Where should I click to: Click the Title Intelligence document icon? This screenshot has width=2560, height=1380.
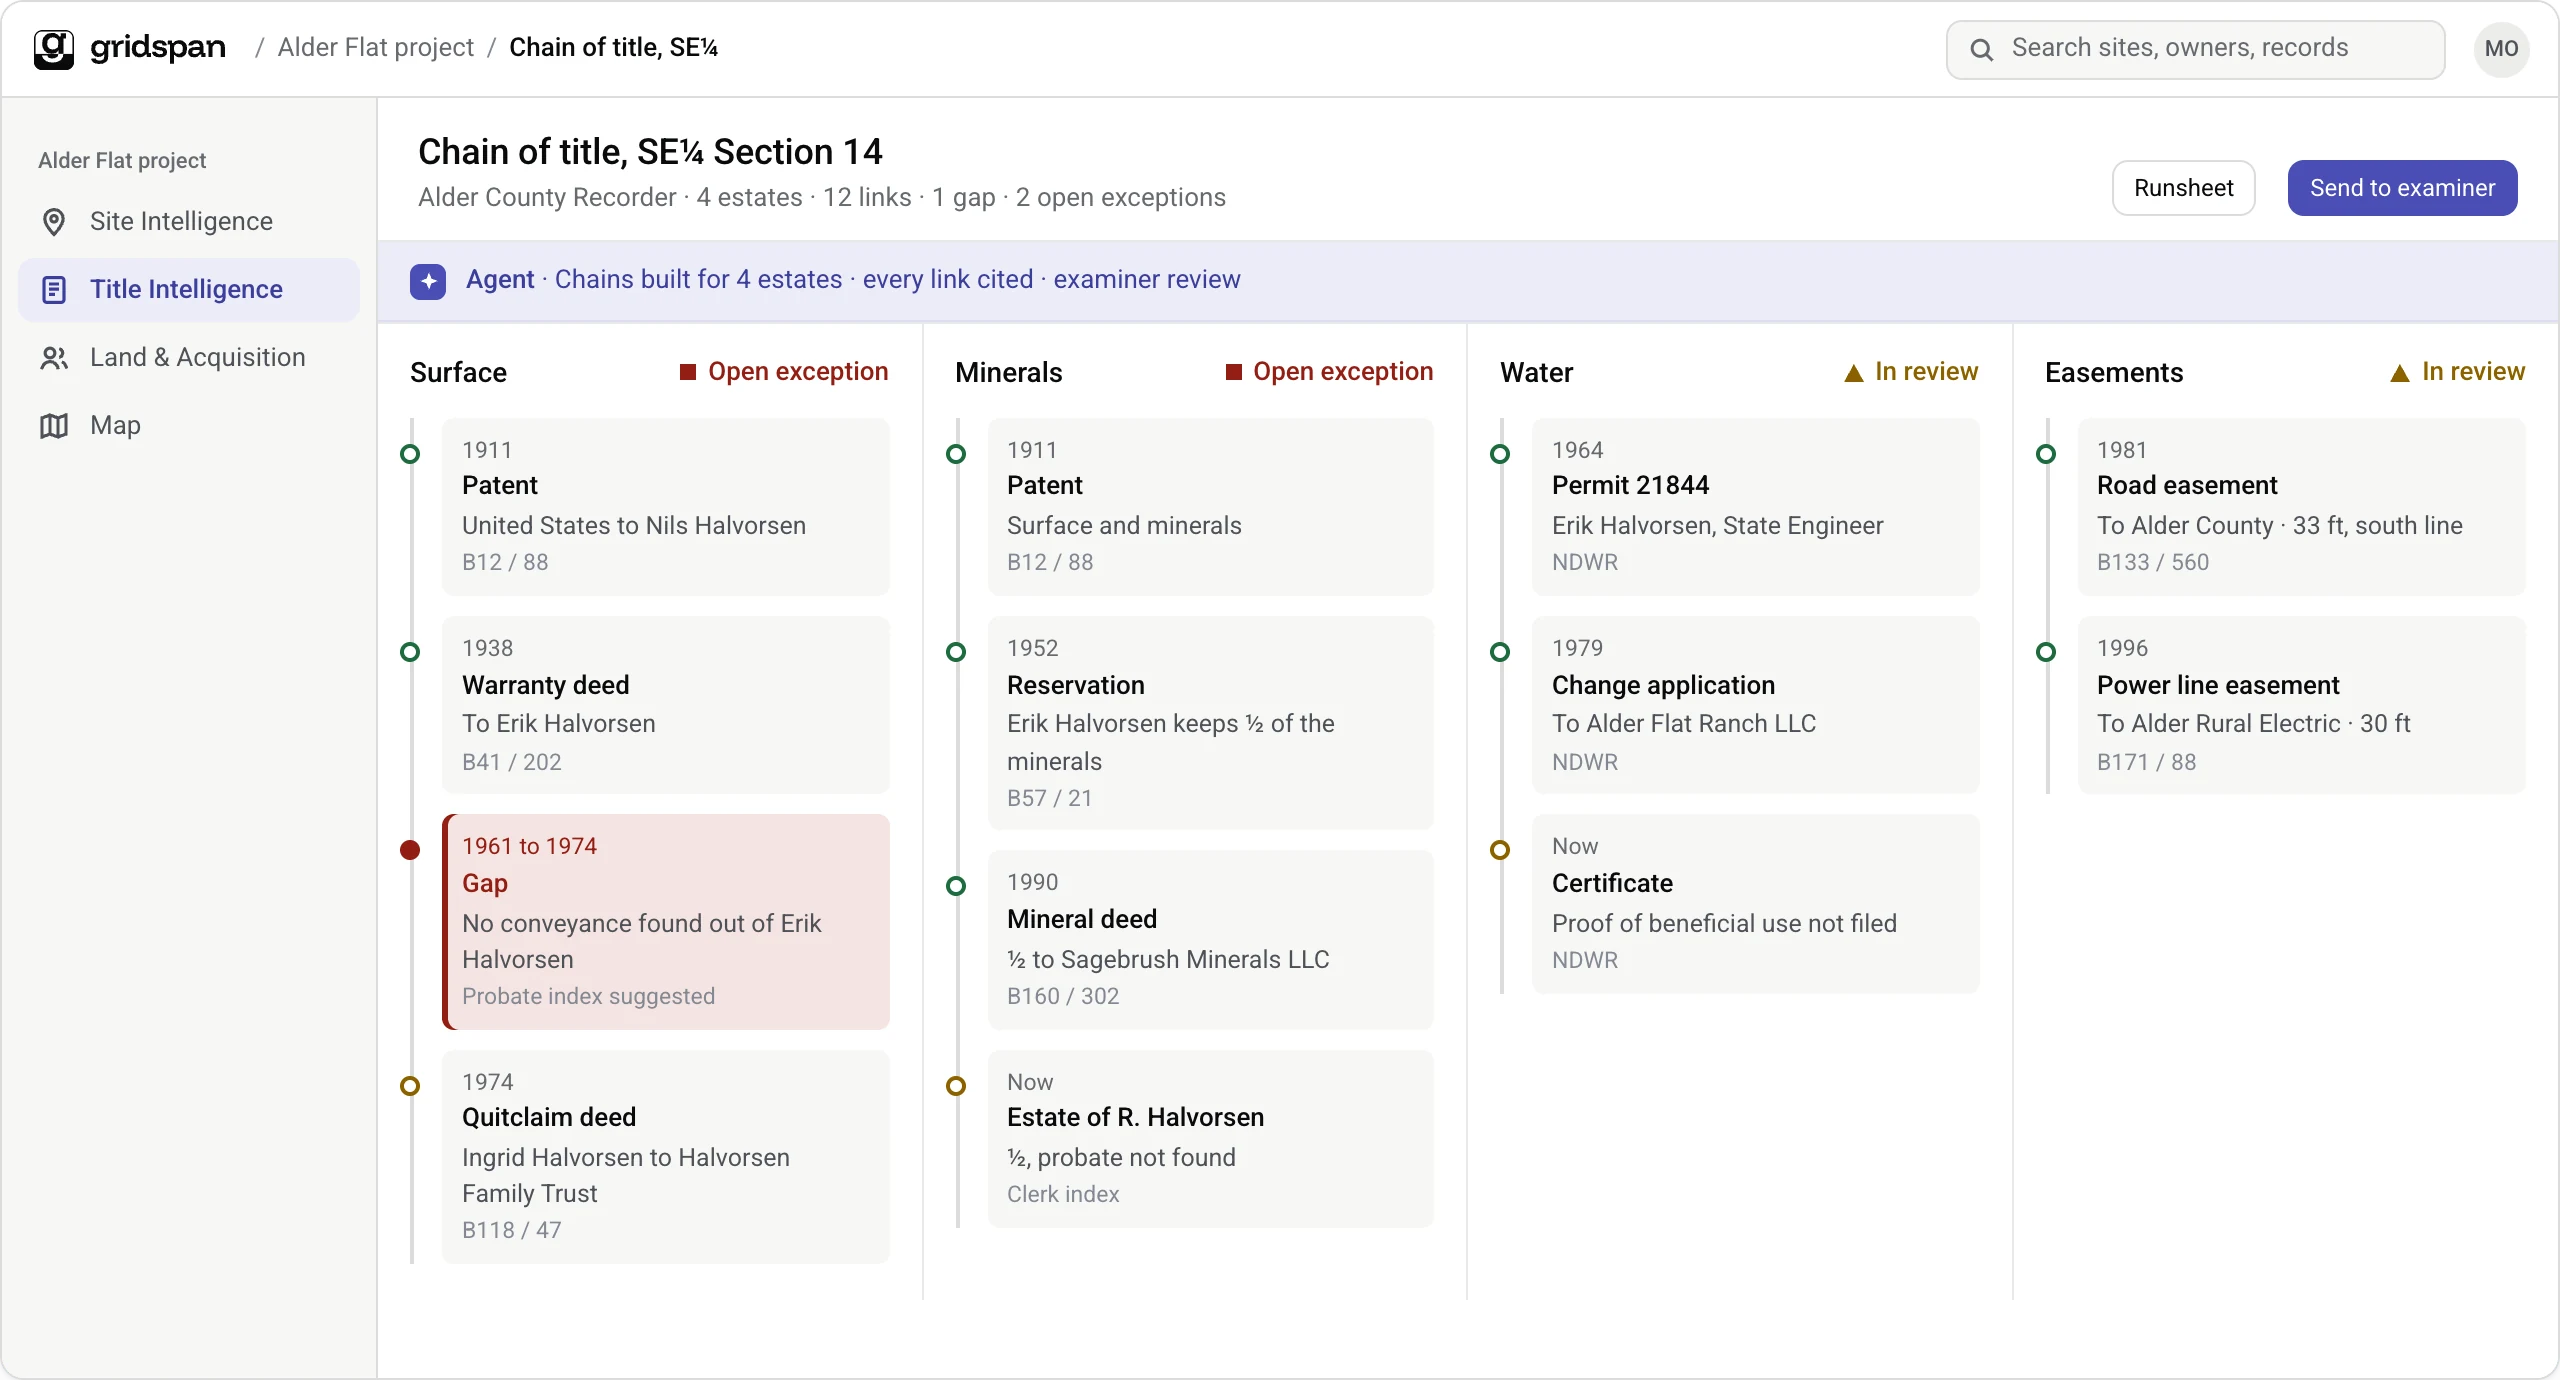[54, 290]
